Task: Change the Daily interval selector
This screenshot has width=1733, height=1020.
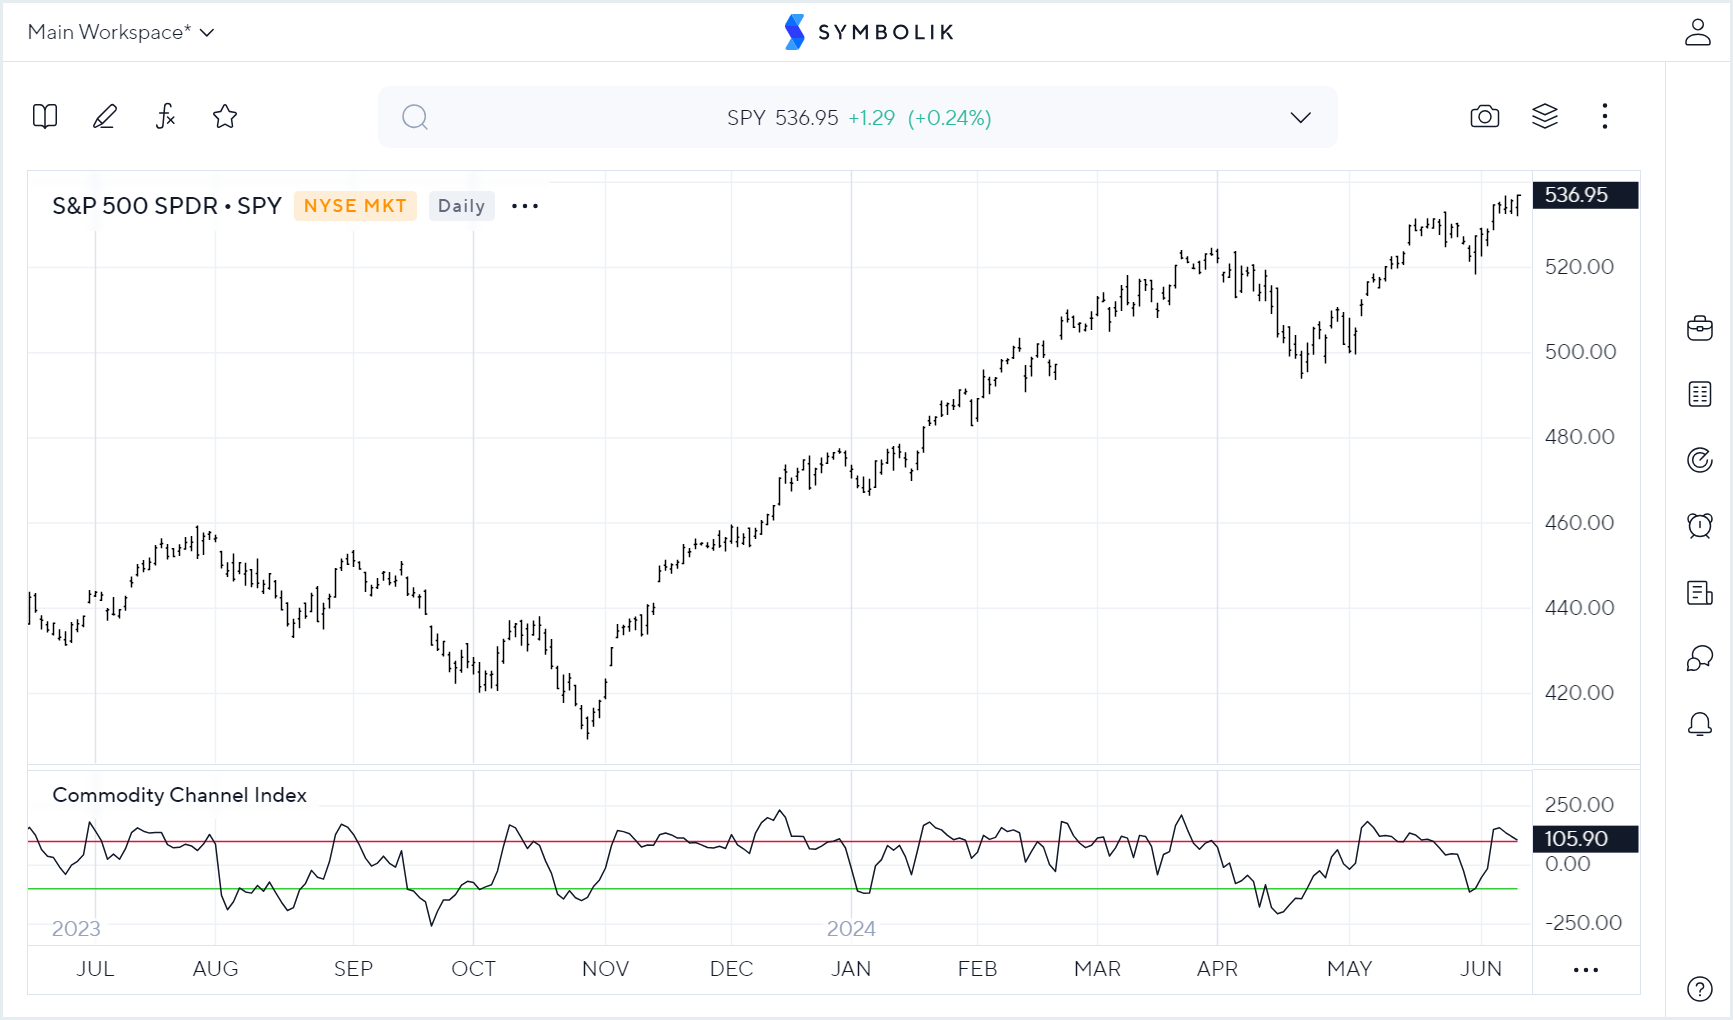Action: pyautogui.click(x=461, y=206)
